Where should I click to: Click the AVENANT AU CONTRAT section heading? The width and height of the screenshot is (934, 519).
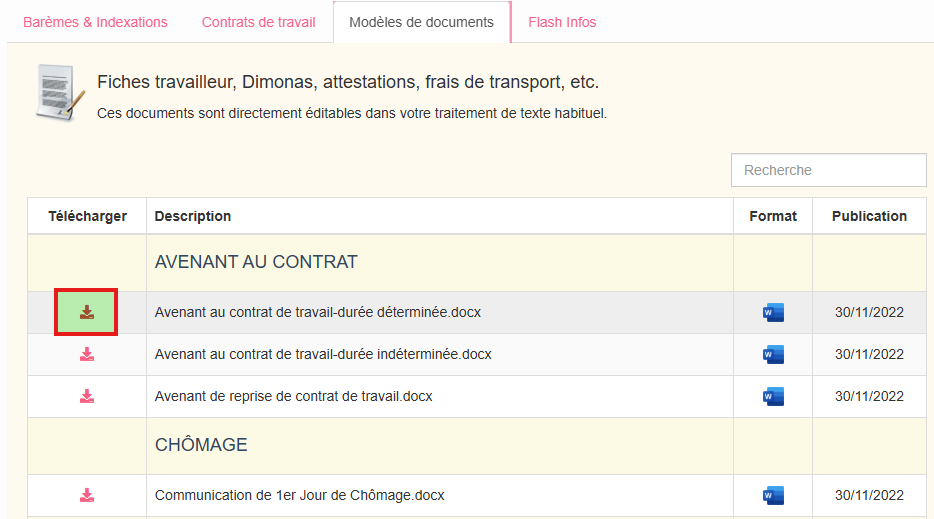(x=256, y=262)
